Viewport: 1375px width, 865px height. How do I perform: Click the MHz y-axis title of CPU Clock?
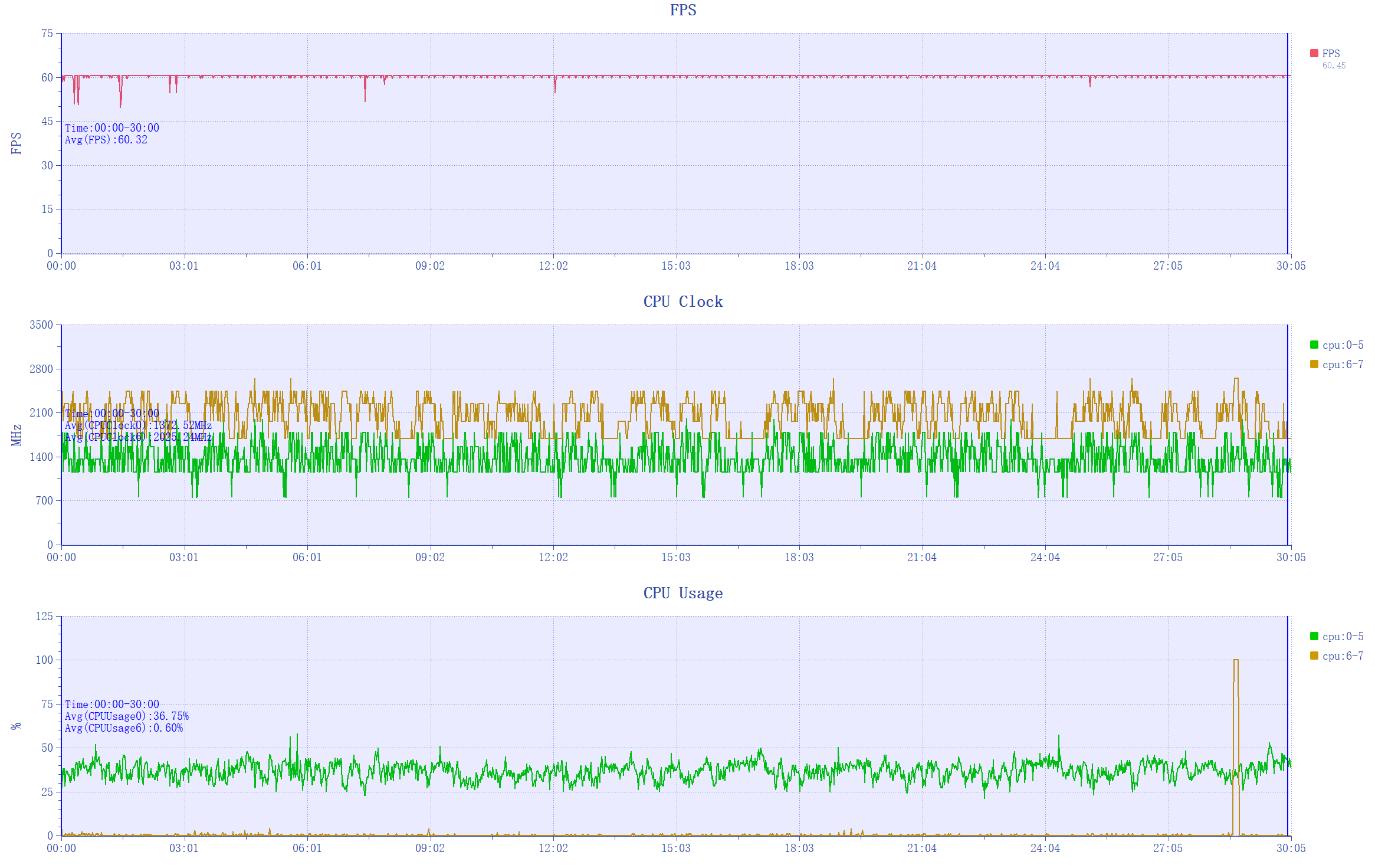click(16, 435)
